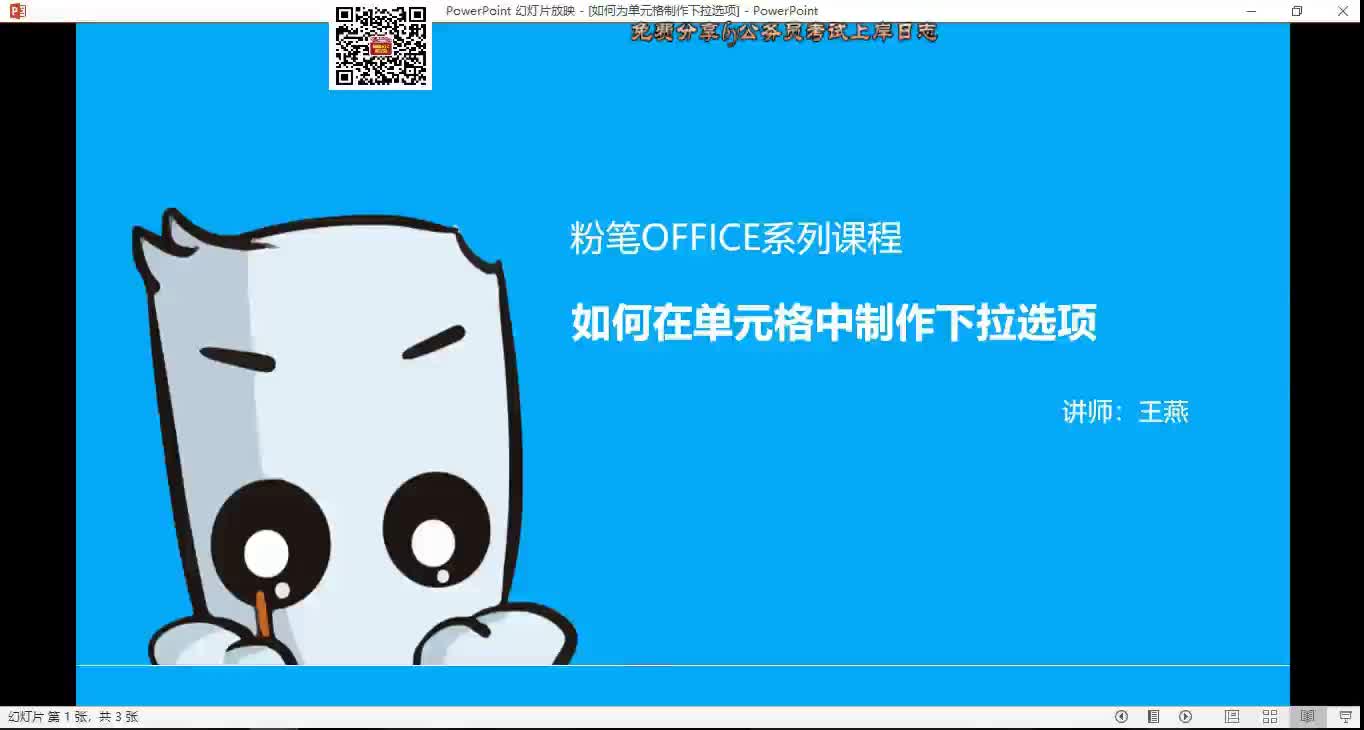Go to the previous slide arrow
Image resolution: width=1364 pixels, height=730 pixels.
tap(1121, 717)
